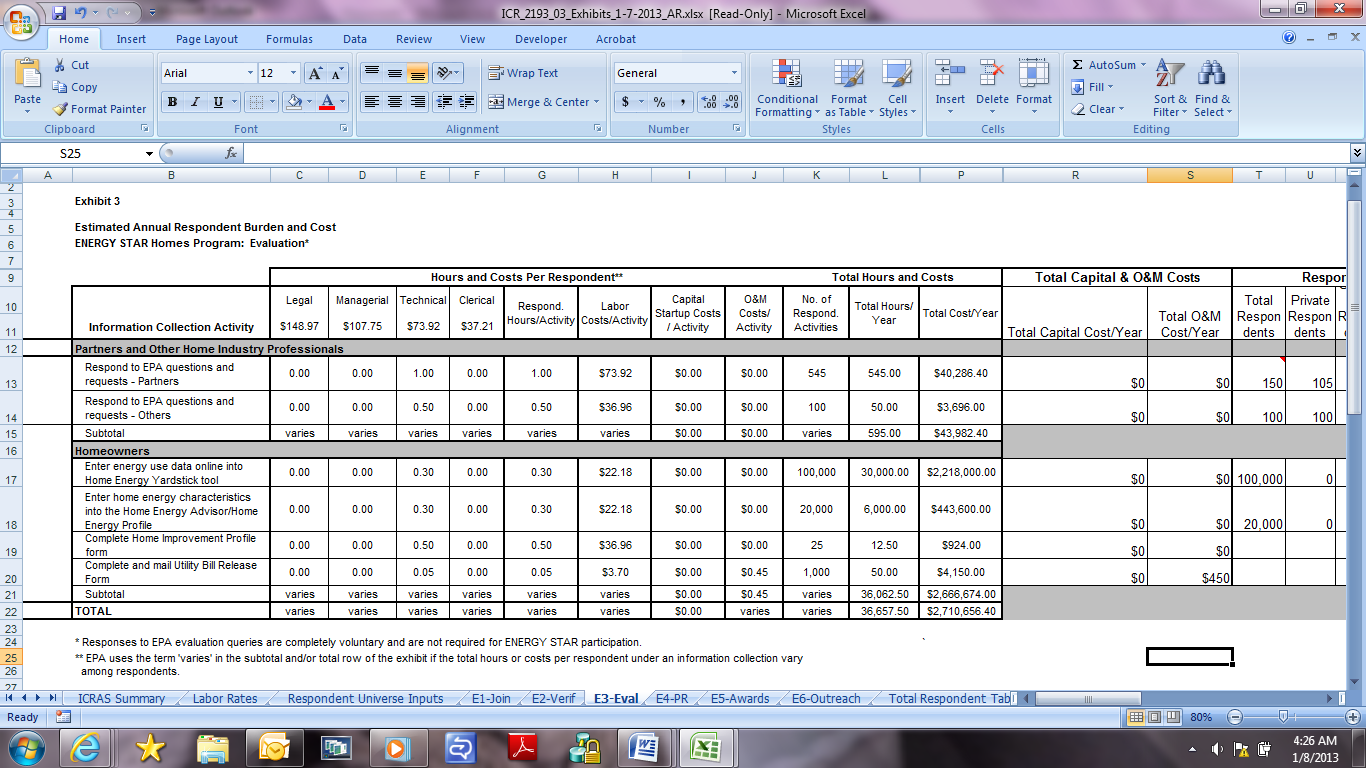Toggle Bold formatting
The image size is (1366, 768).
pos(172,102)
